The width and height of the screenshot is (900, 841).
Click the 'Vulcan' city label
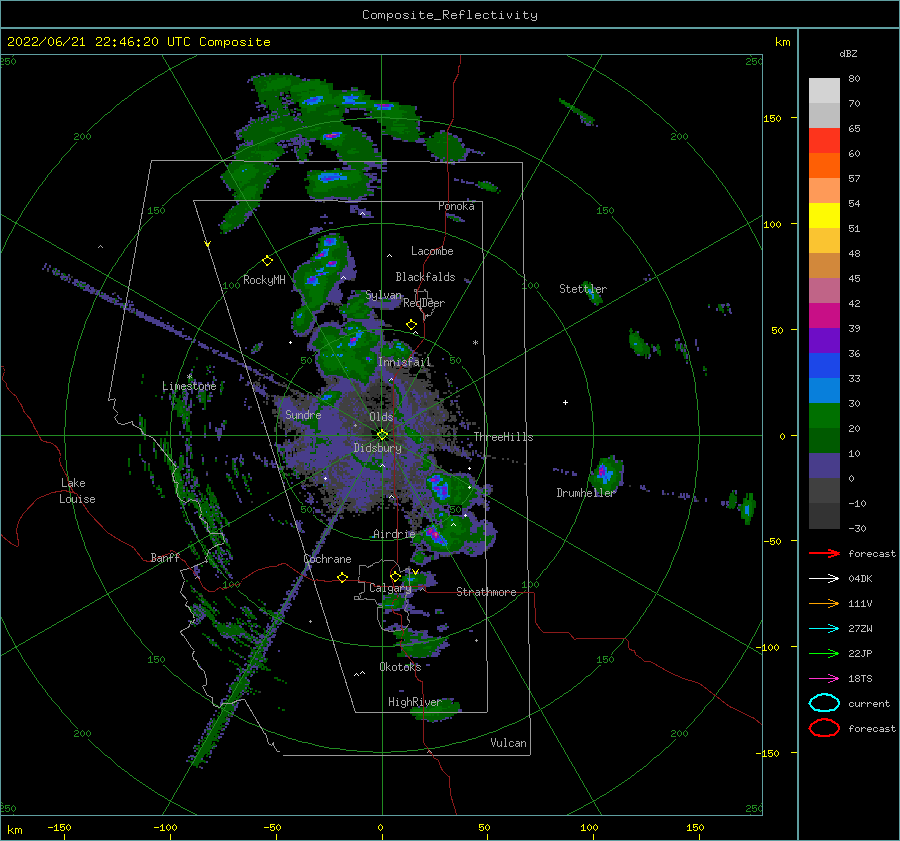tap(509, 743)
